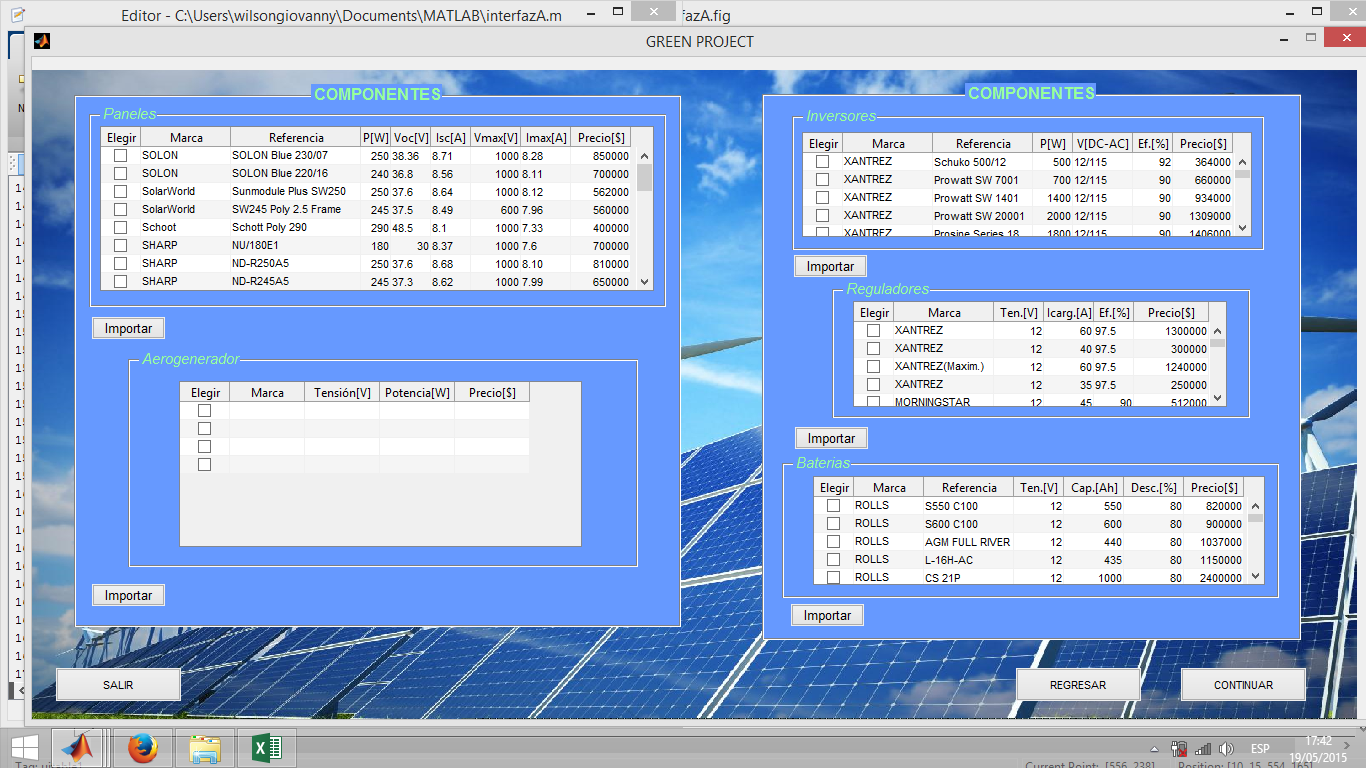Open network signal tray icon
Viewport: 1366px width, 768px height.
(x=1203, y=749)
